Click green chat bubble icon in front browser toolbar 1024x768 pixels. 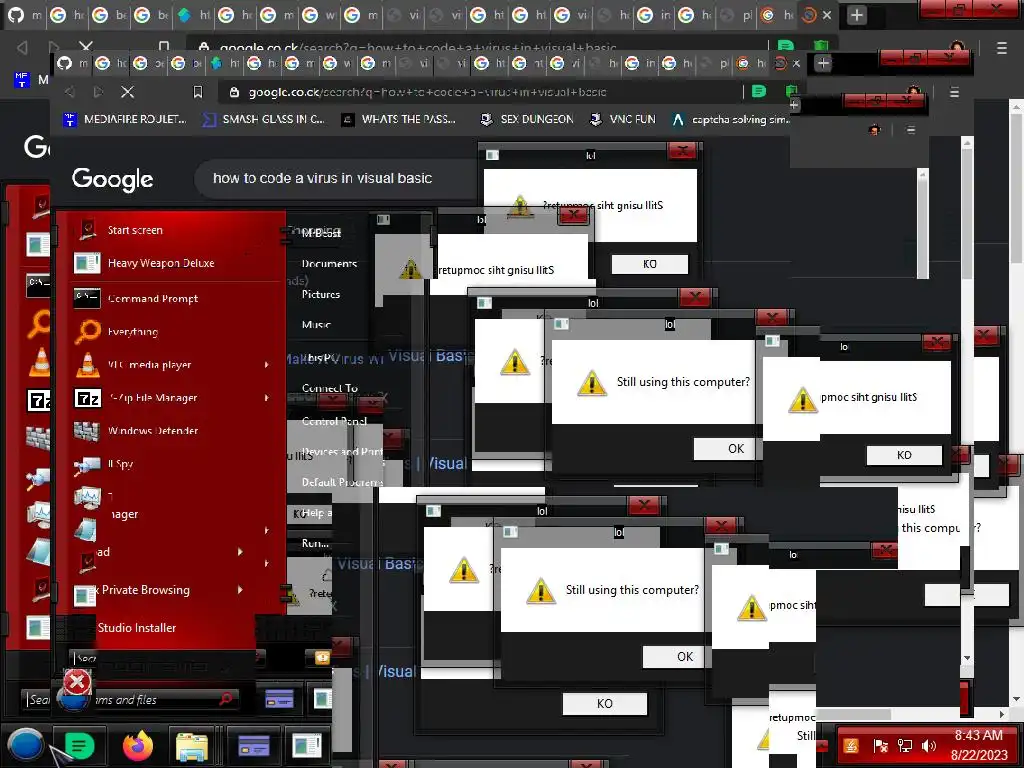(758, 91)
